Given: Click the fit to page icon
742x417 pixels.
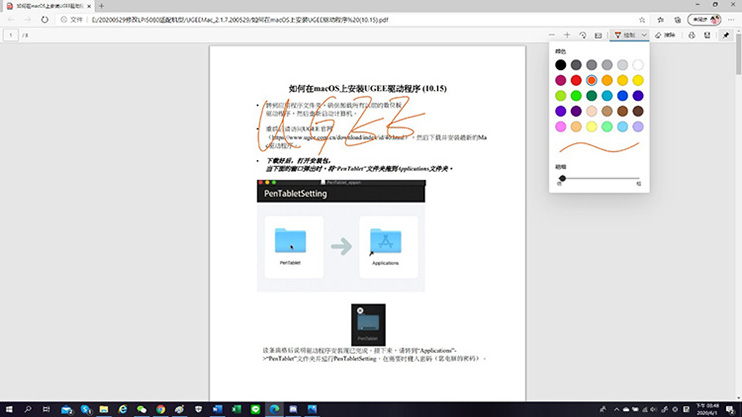Looking at the screenshot, I should tap(598, 35).
